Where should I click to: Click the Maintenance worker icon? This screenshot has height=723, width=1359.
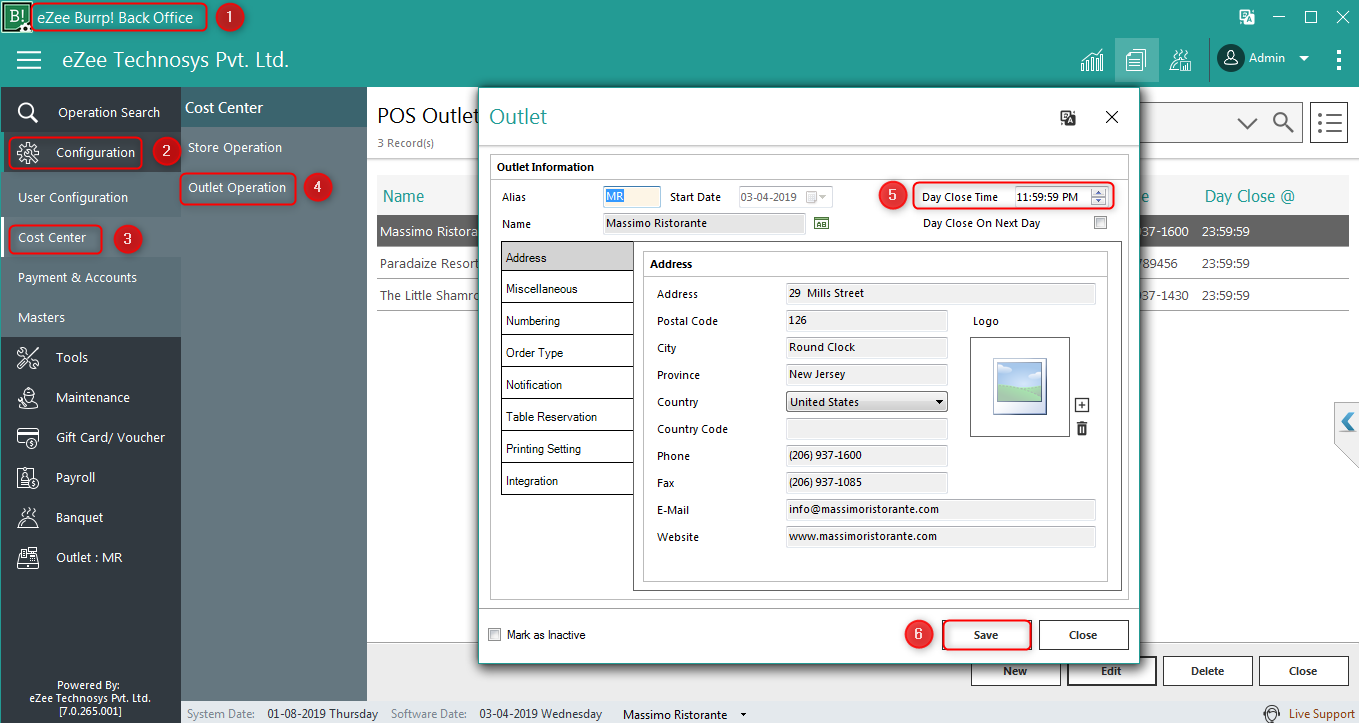click(x=28, y=397)
